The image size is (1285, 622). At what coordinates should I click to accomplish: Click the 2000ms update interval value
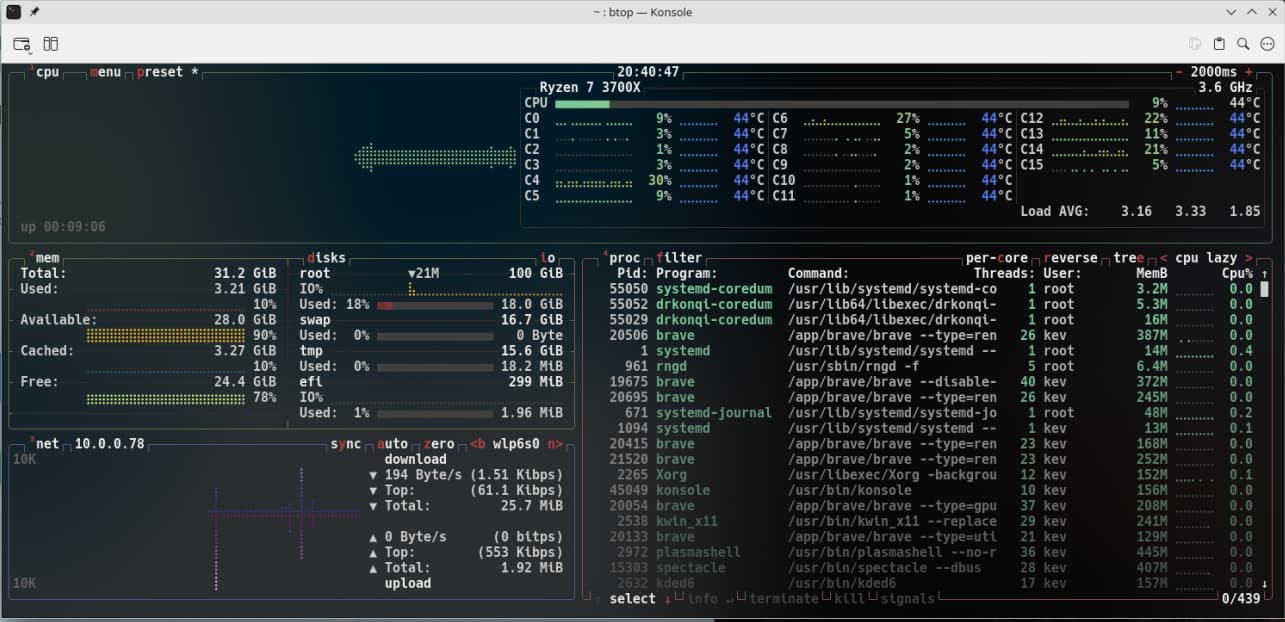click(1214, 72)
